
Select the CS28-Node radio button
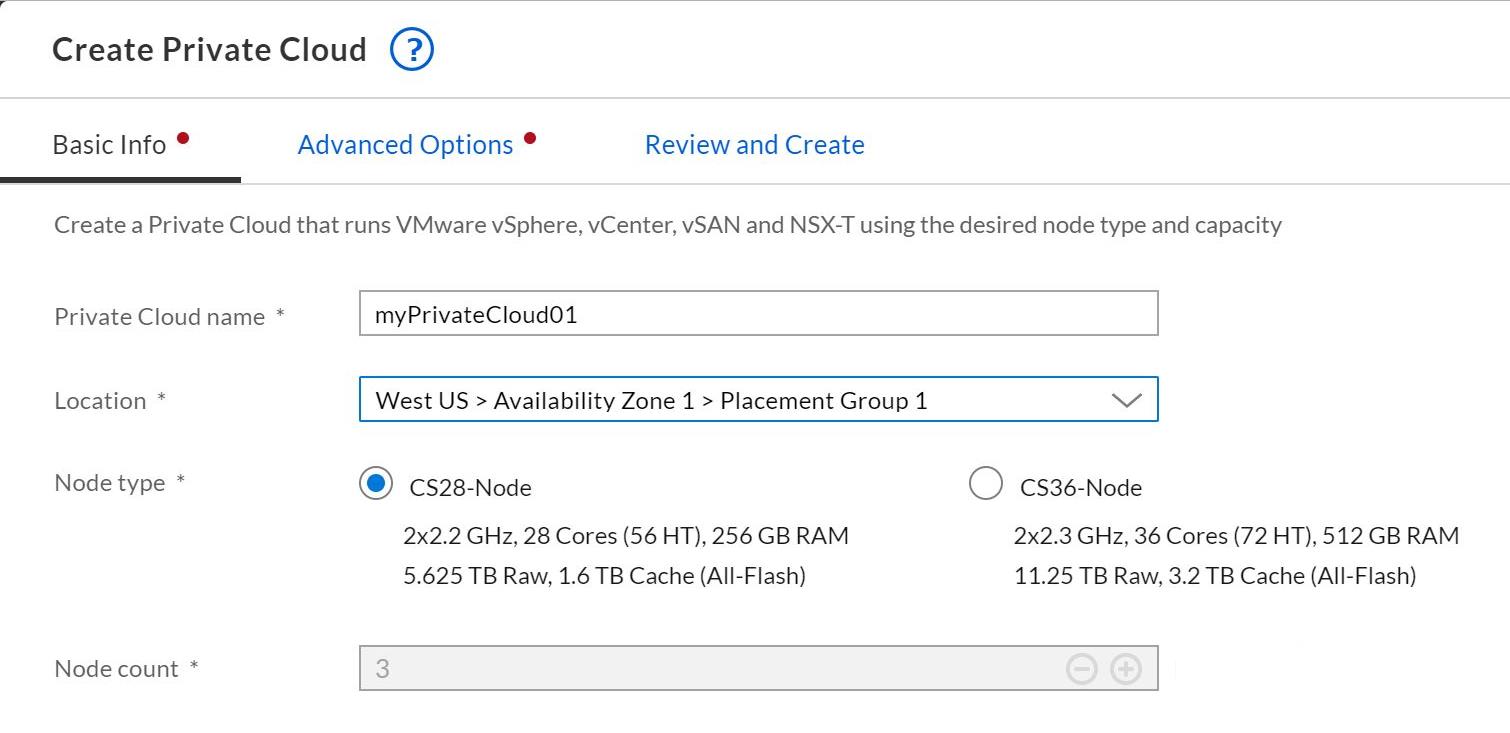pos(375,484)
